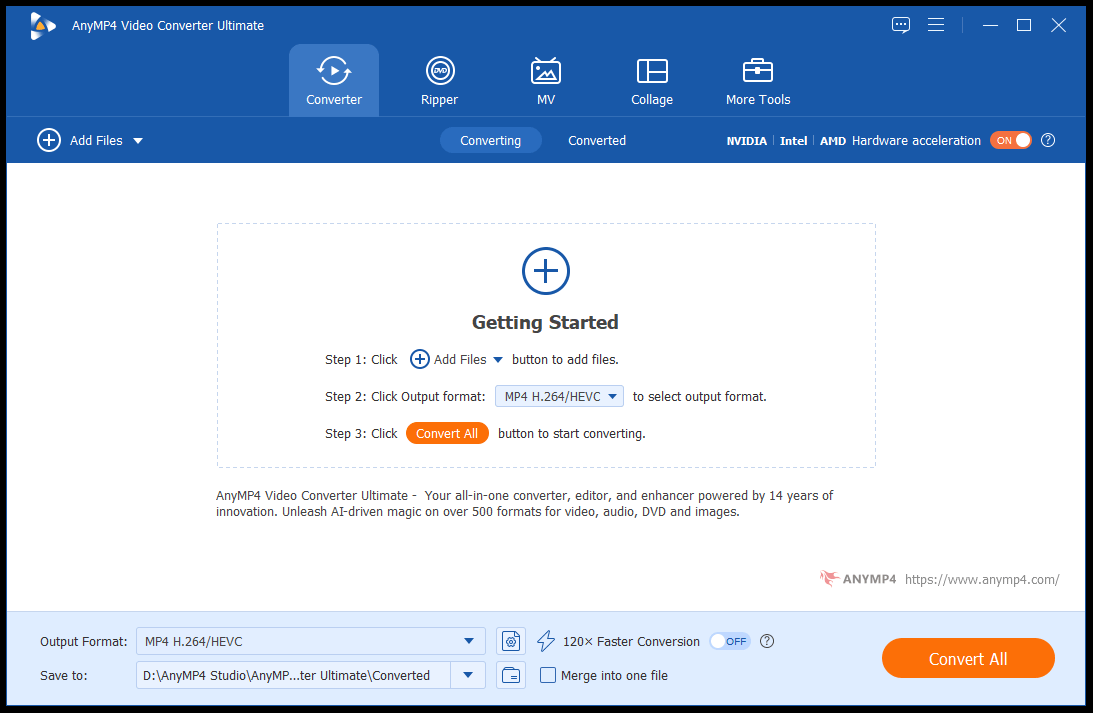The image size is (1093, 713).
Task: Click the ANYMP4 brand logo
Action: [858, 578]
